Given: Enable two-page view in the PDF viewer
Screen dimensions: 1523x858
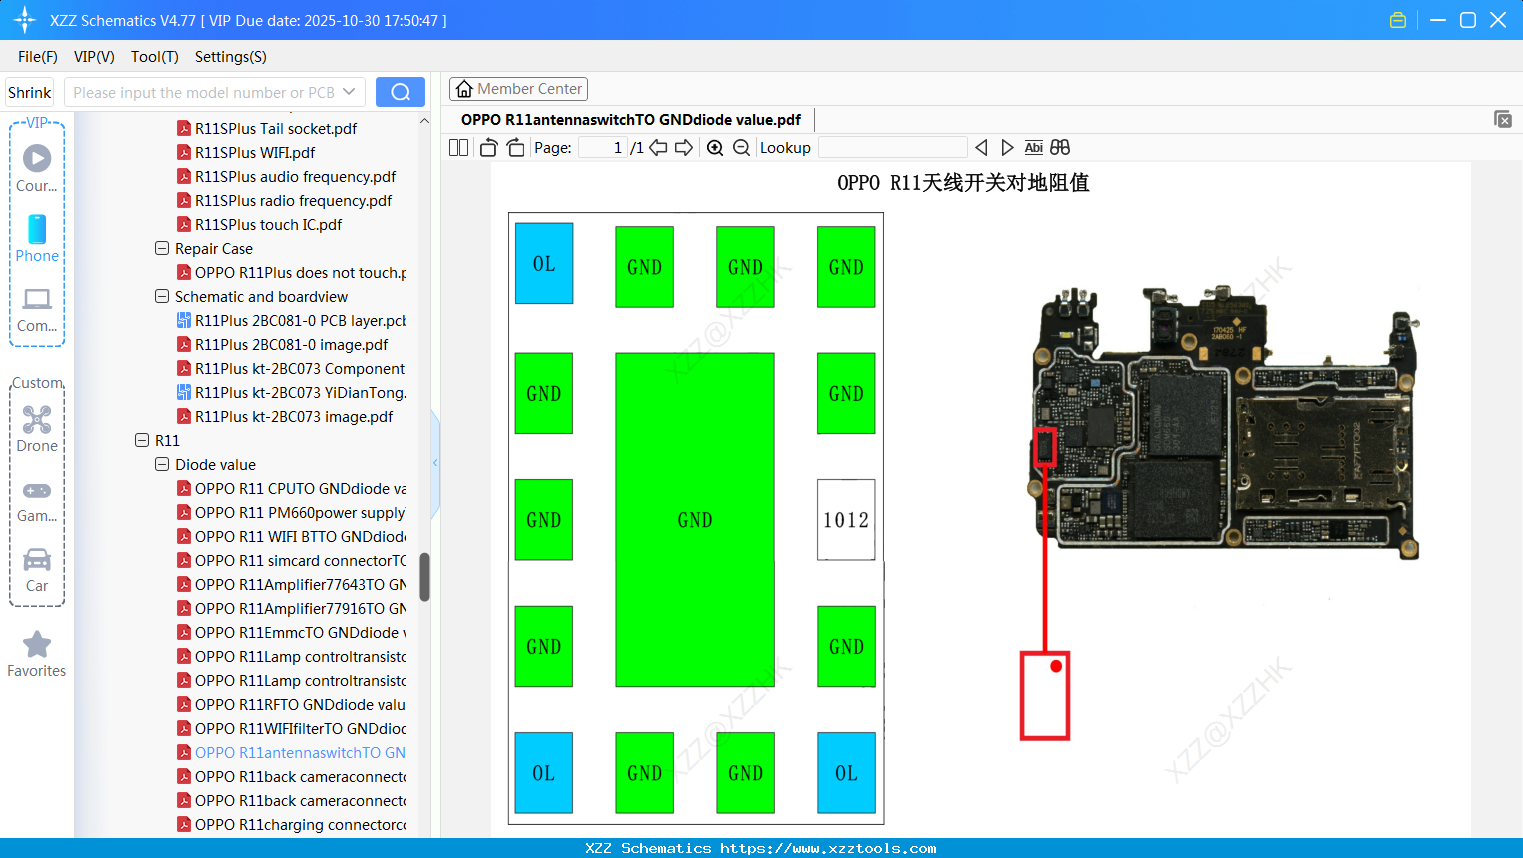Looking at the screenshot, I should pos(458,147).
